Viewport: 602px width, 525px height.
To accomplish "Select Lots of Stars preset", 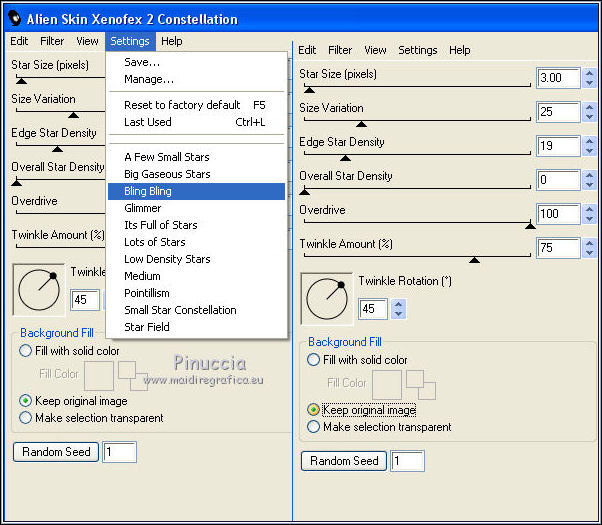I will click(197, 242).
